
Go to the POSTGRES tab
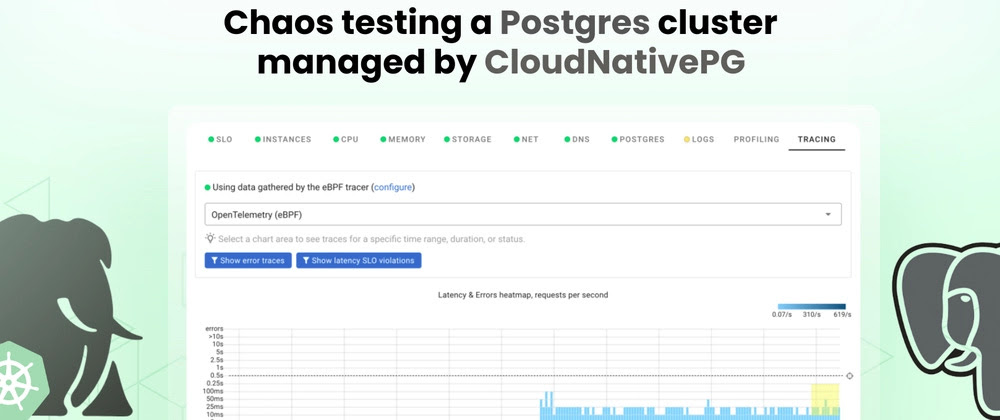pos(642,139)
